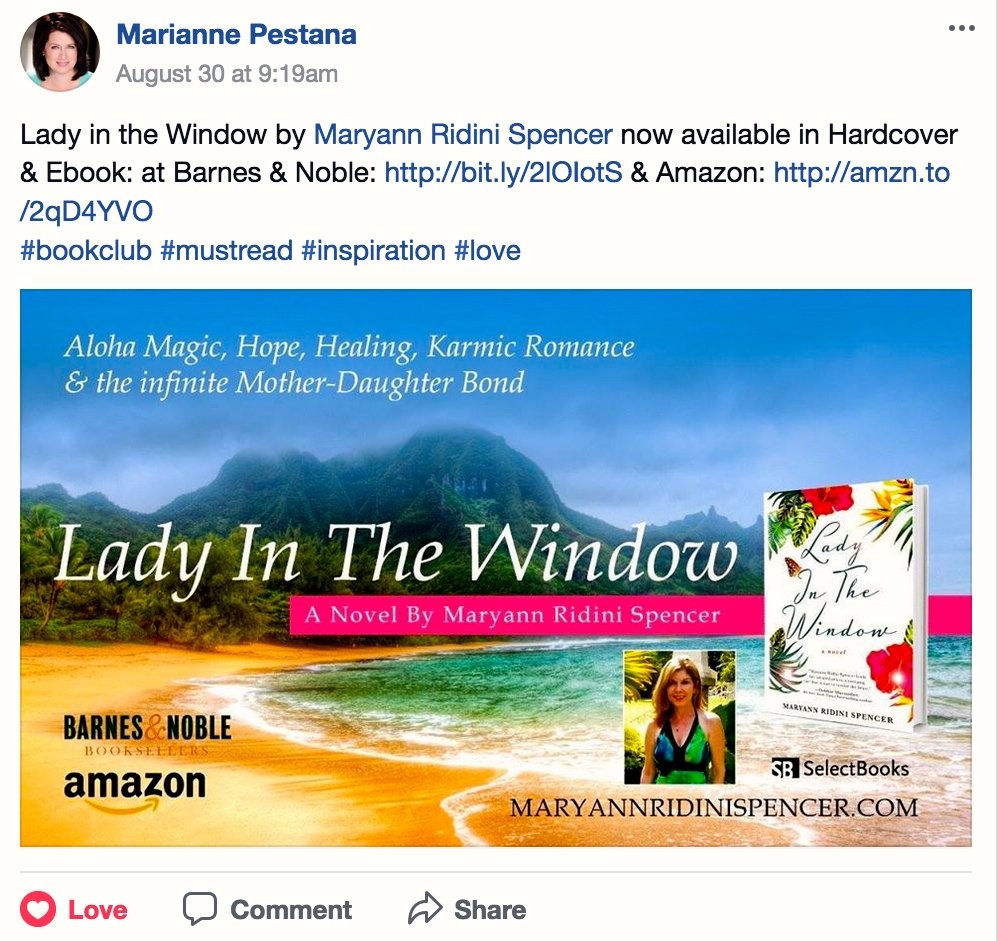This screenshot has width=997, height=941.
Task: Click the book cover in banner image
Action: (846, 604)
